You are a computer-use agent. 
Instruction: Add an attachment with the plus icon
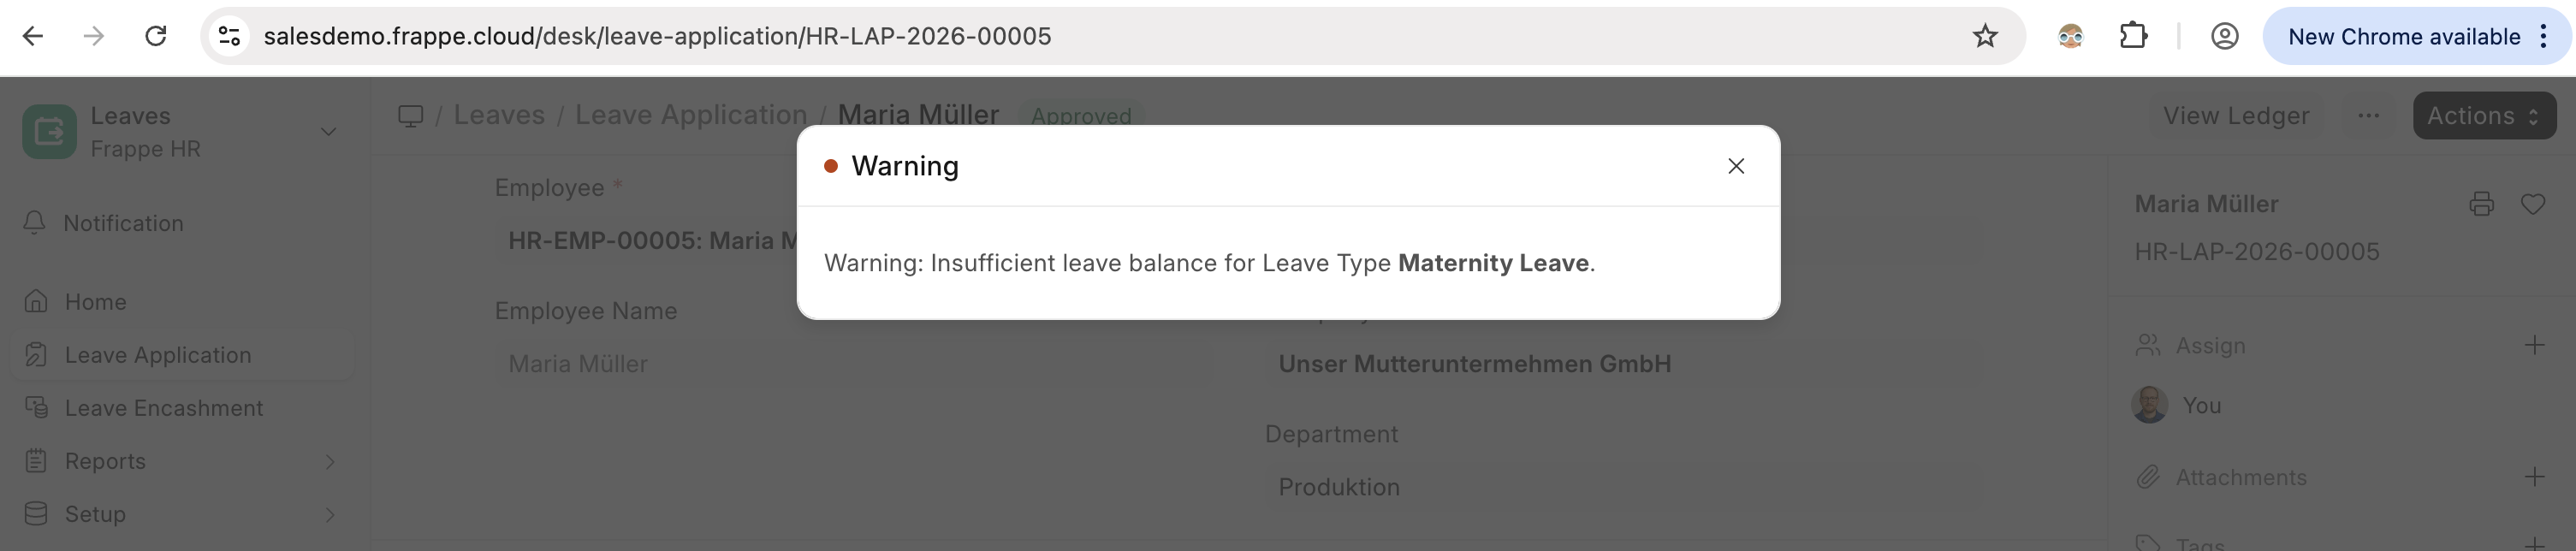(2534, 477)
